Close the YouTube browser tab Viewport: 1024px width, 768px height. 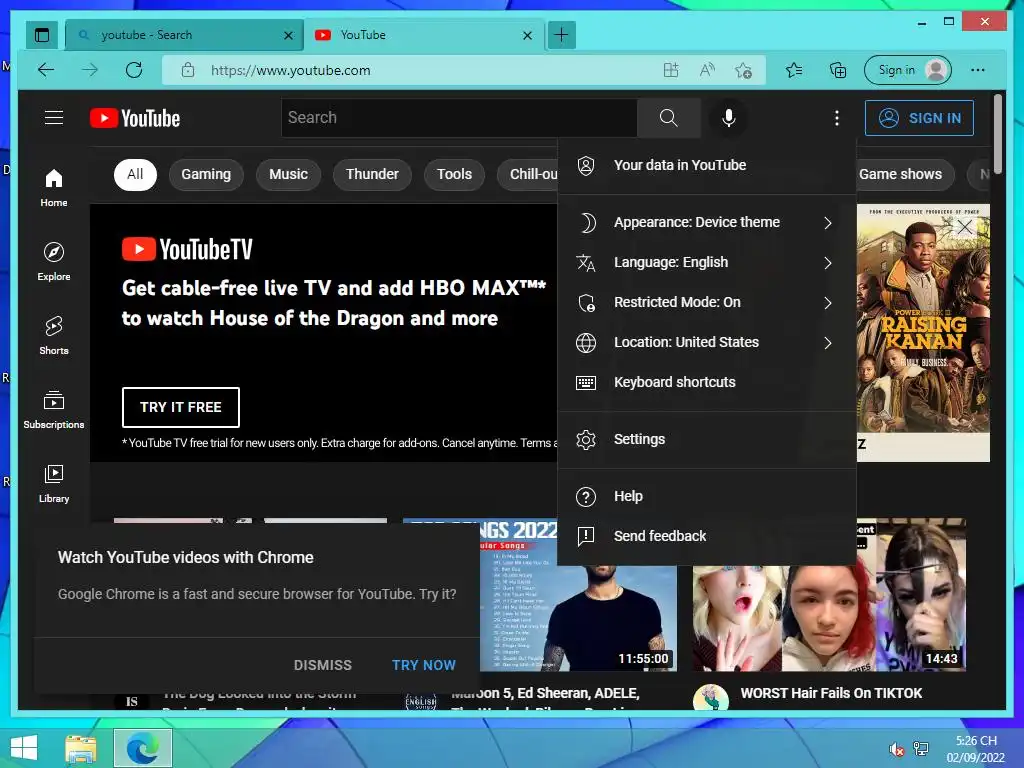click(528, 35)
